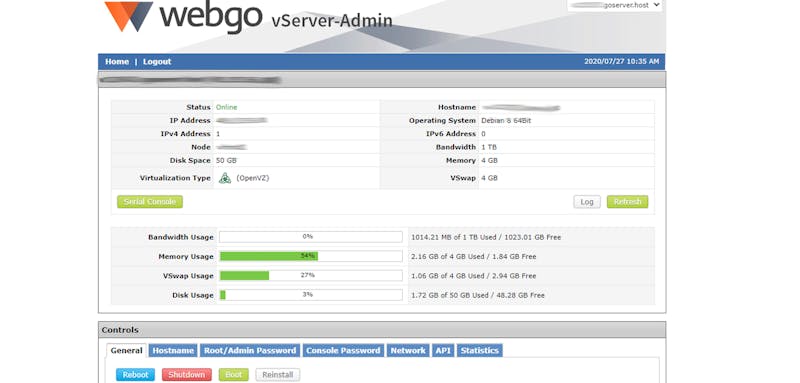Click the webgo logo icon
Screen dimensions: 800x383
[129, 16]
